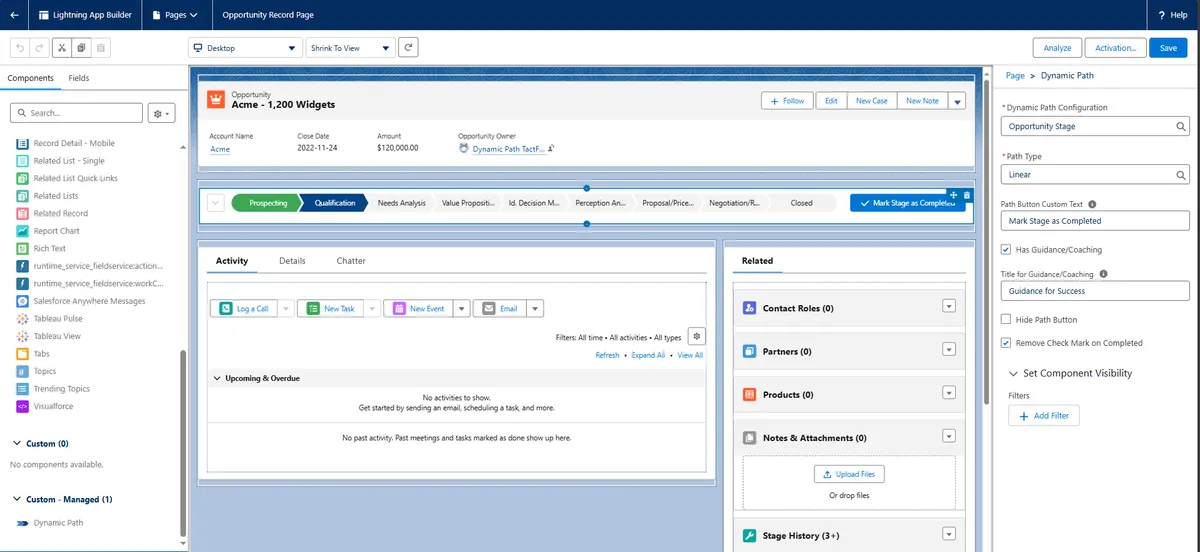The width and height of the screenshot is (1200, 552).
Task: Switch to the Fields tab
Action: coord(79,78)
